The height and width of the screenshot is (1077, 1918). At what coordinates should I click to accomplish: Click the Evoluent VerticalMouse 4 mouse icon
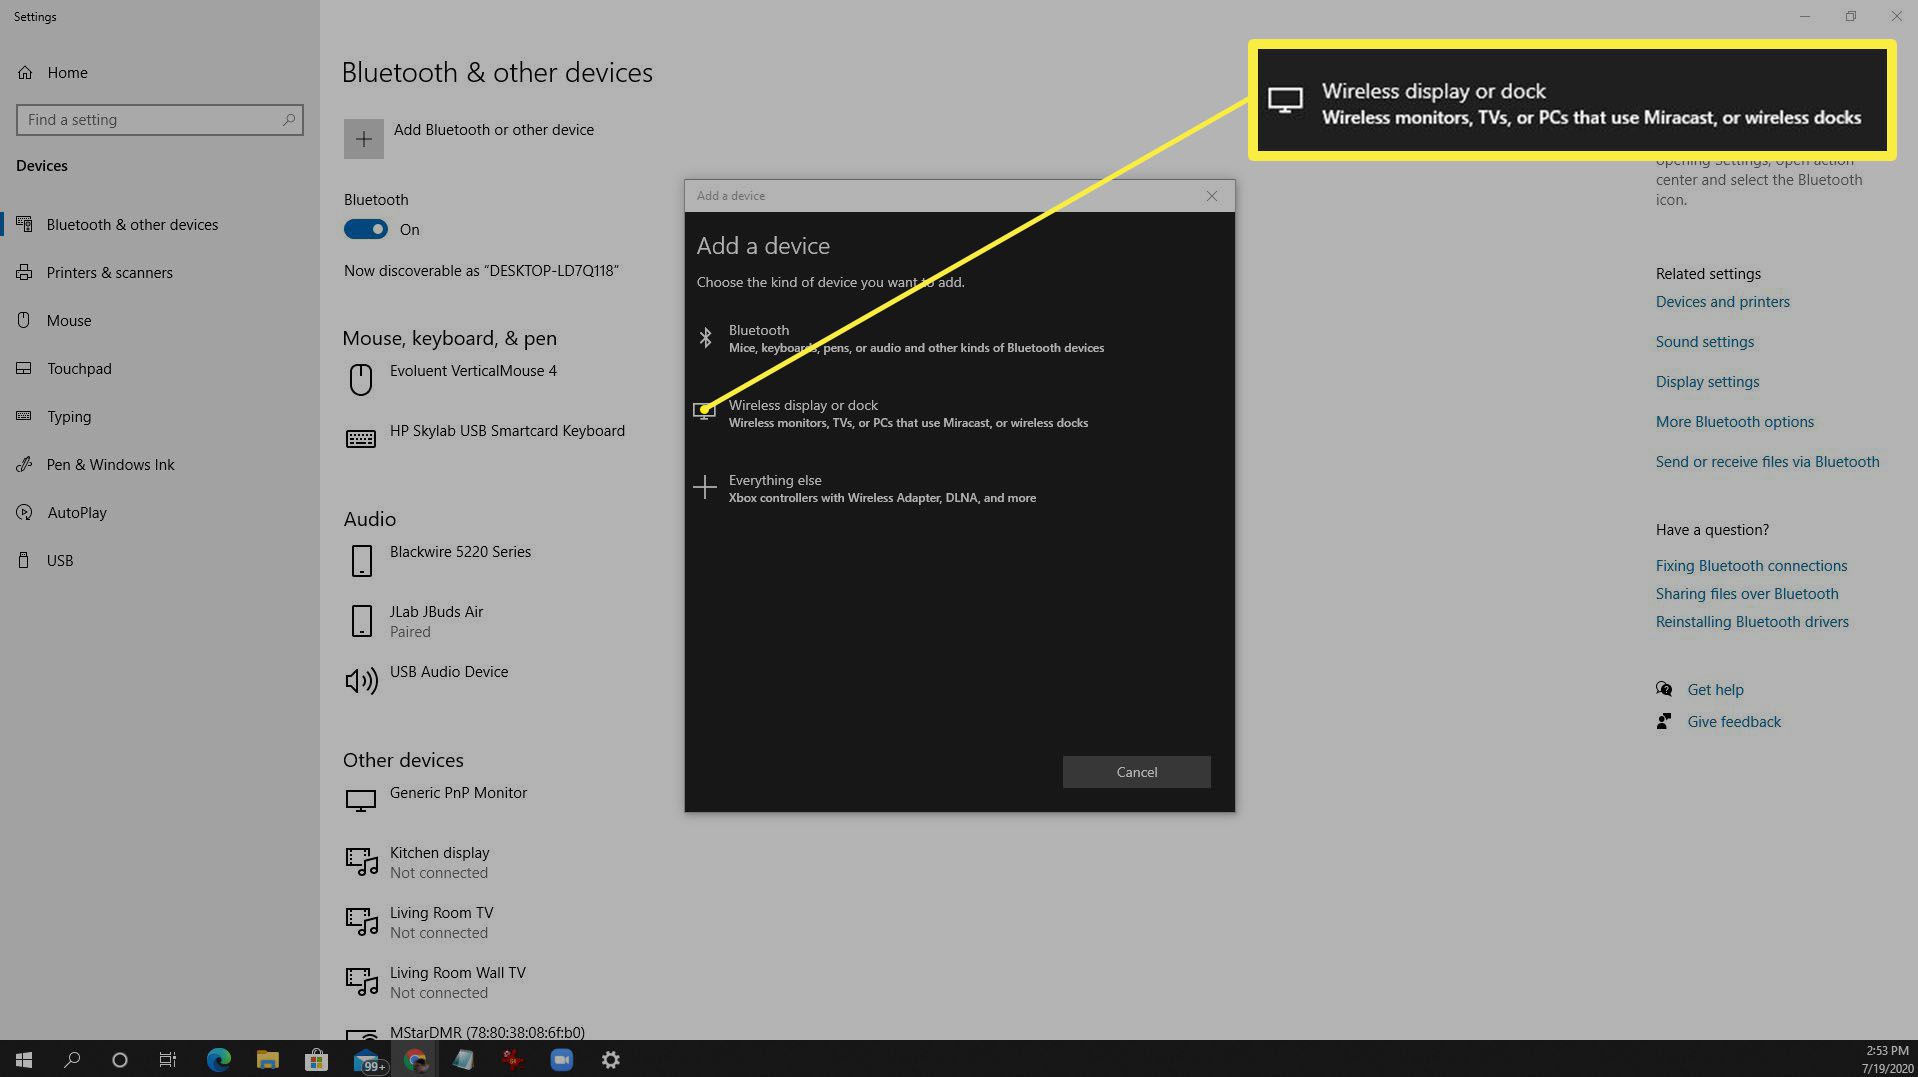[x=361, y=379]
